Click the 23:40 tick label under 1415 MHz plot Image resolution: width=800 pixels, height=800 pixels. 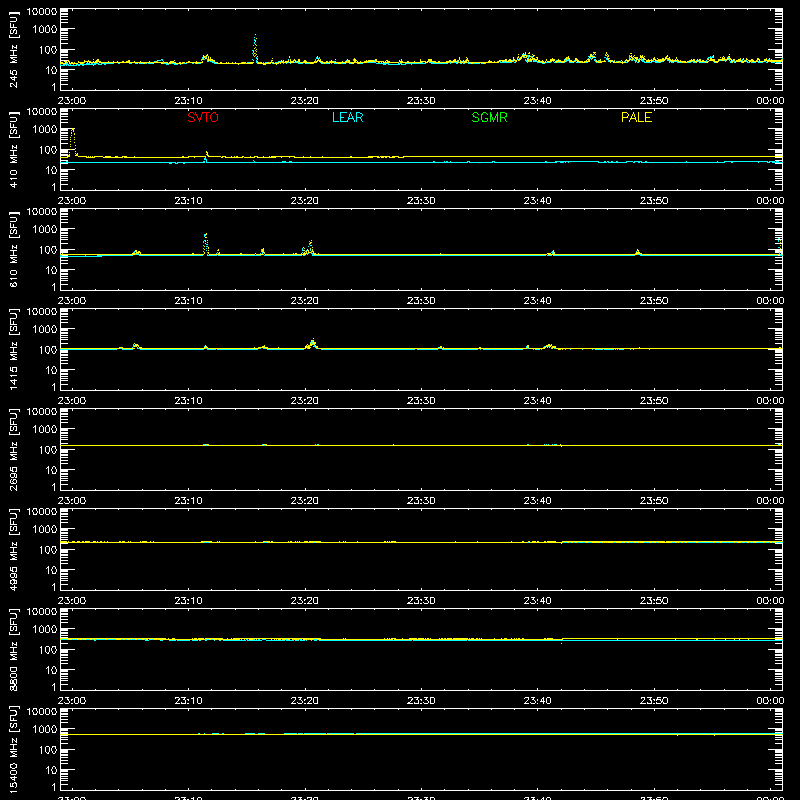point(537,401)
